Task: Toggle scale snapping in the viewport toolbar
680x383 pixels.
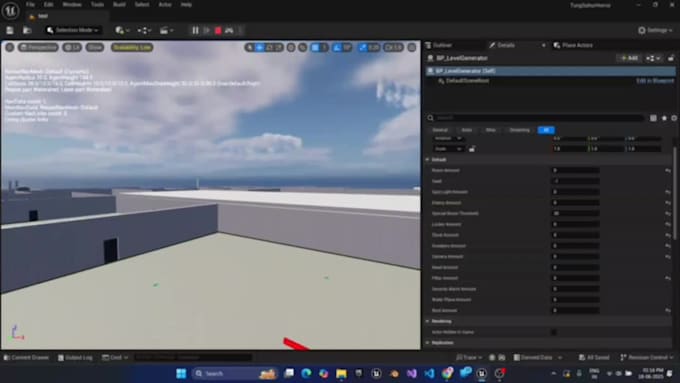Action: [x=363, y=47]
